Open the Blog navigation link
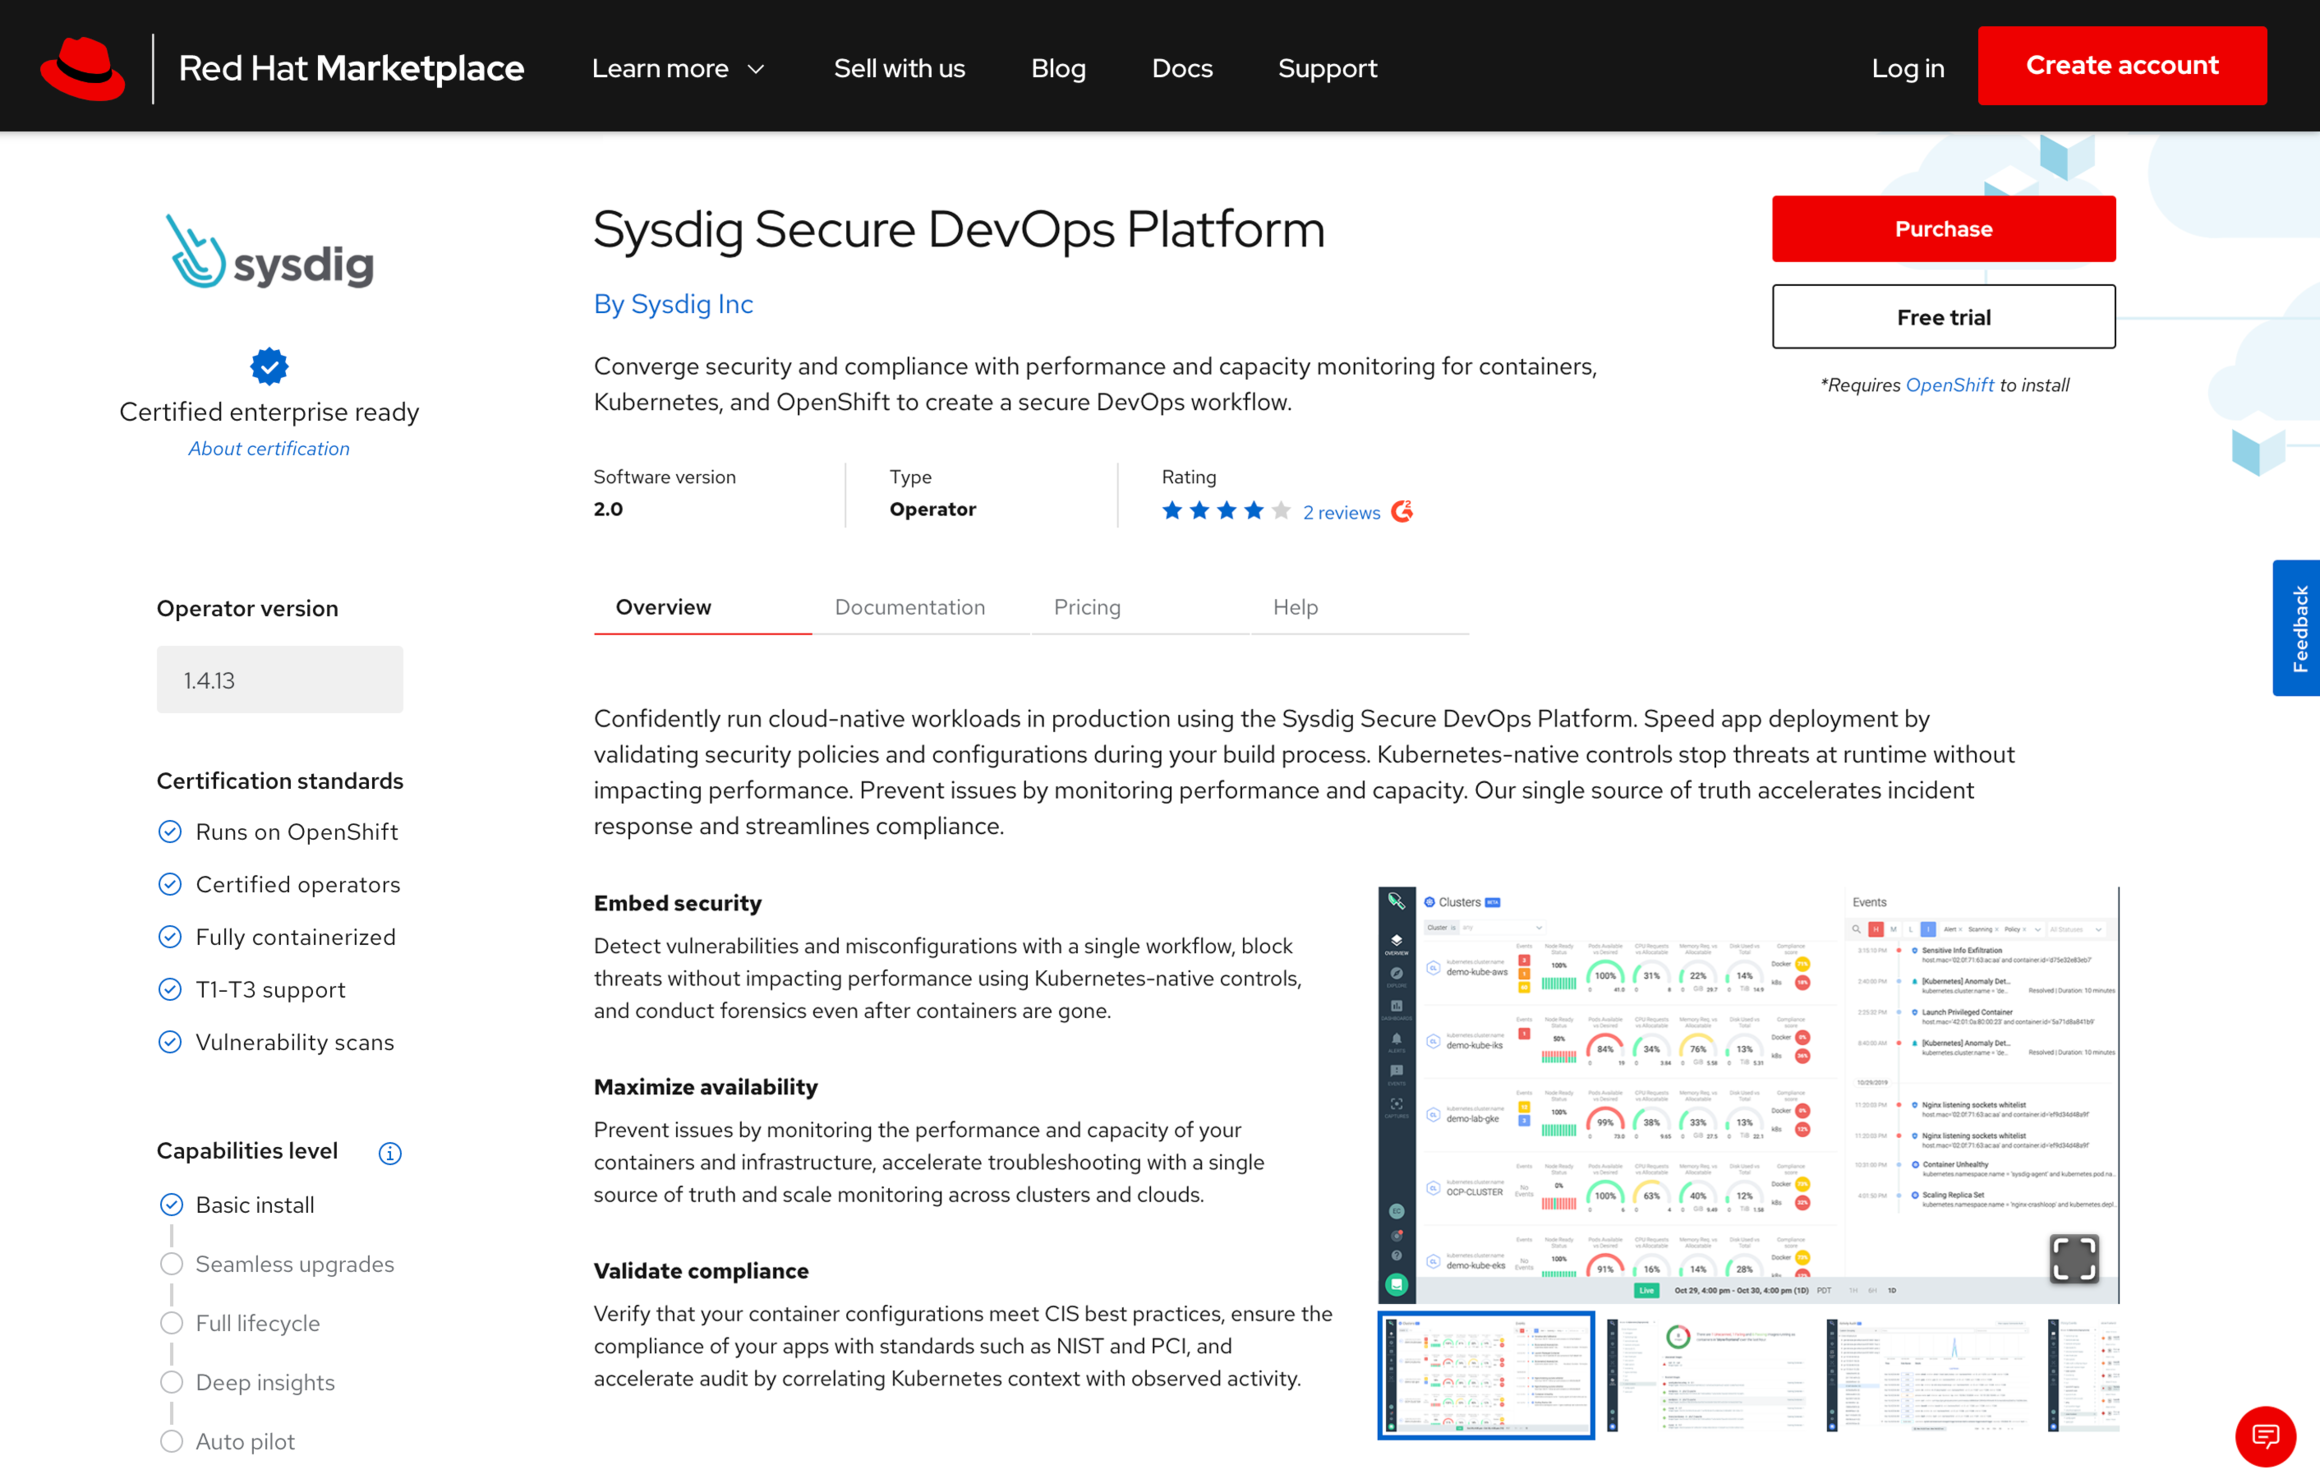Image resolution: width=2320 pixels, height=1479 pixels. 1058,68
